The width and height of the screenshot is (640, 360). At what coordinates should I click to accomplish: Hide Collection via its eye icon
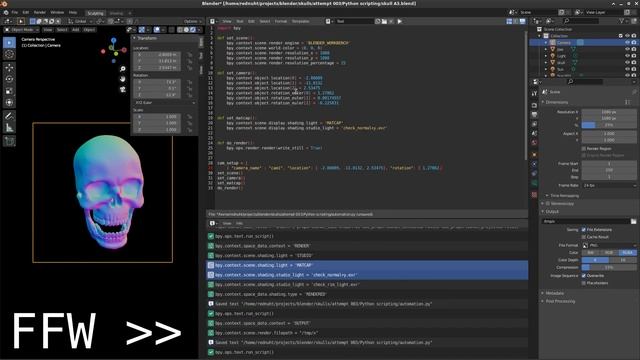click(x=627, y=36)
